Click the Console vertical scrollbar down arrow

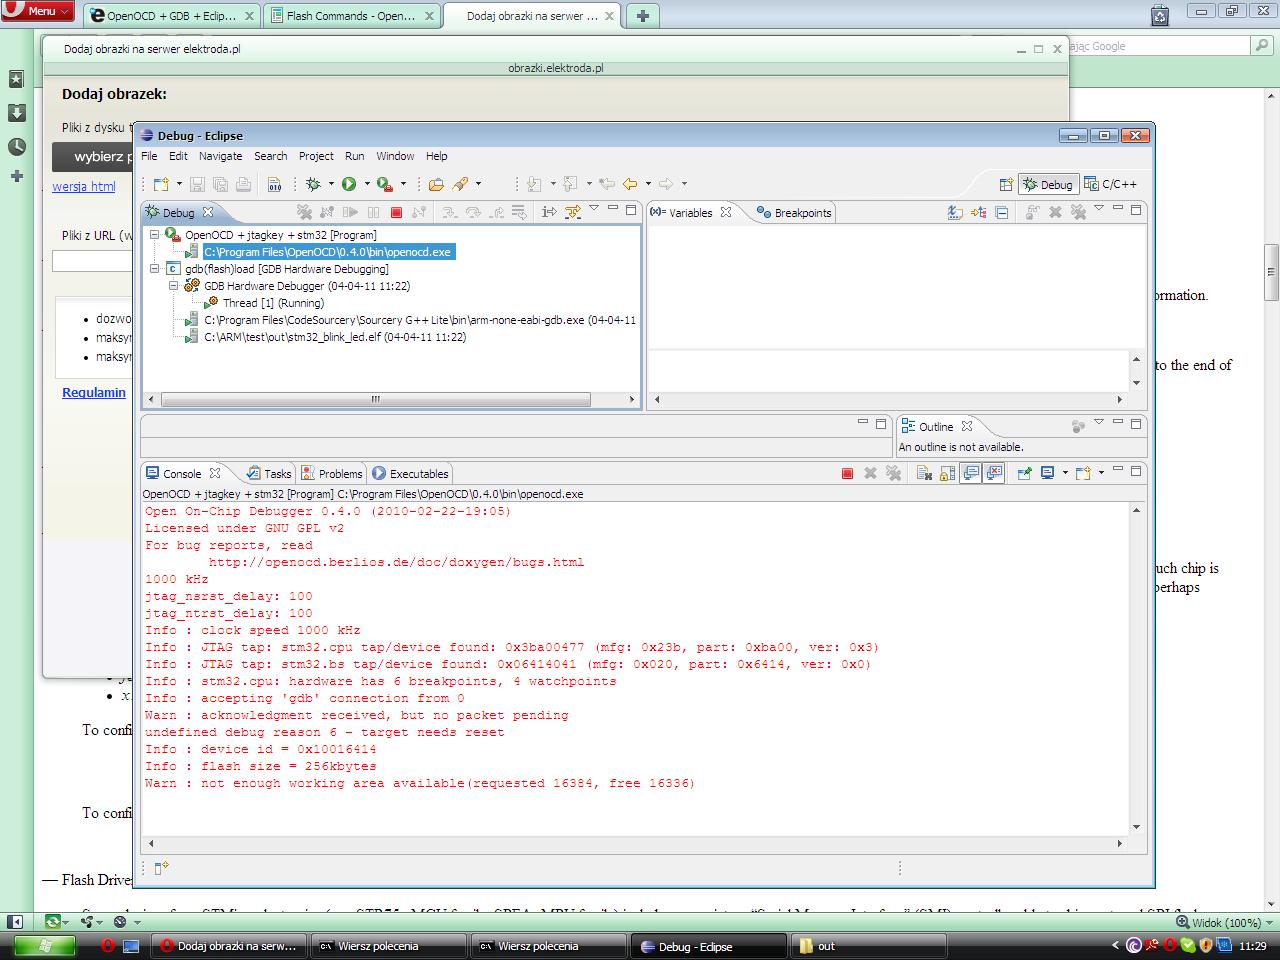[1136, 827]
